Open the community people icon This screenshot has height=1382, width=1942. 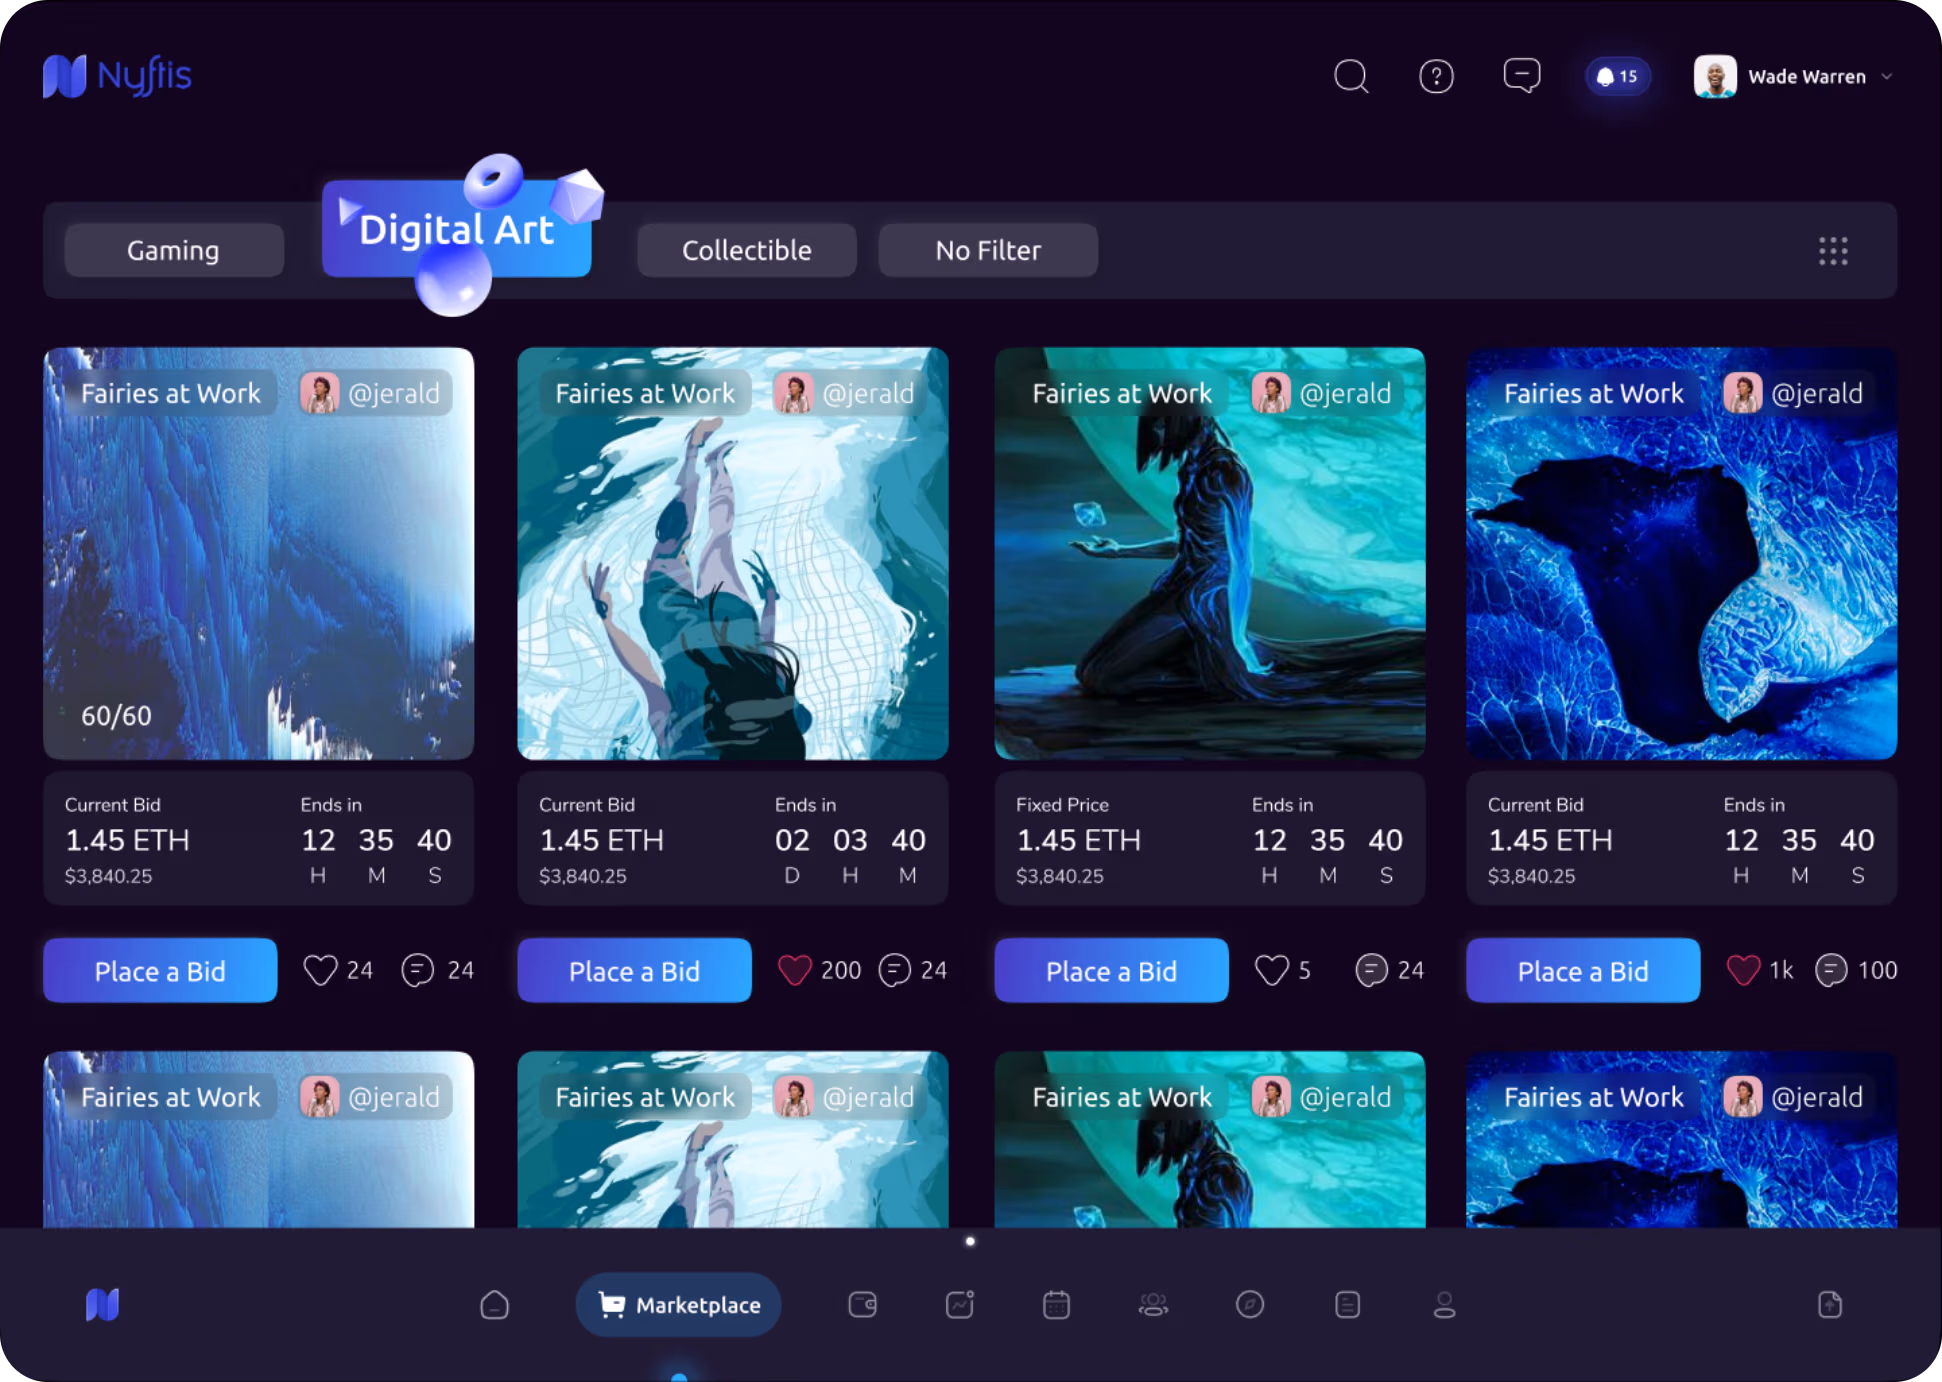[1153, 1304]
